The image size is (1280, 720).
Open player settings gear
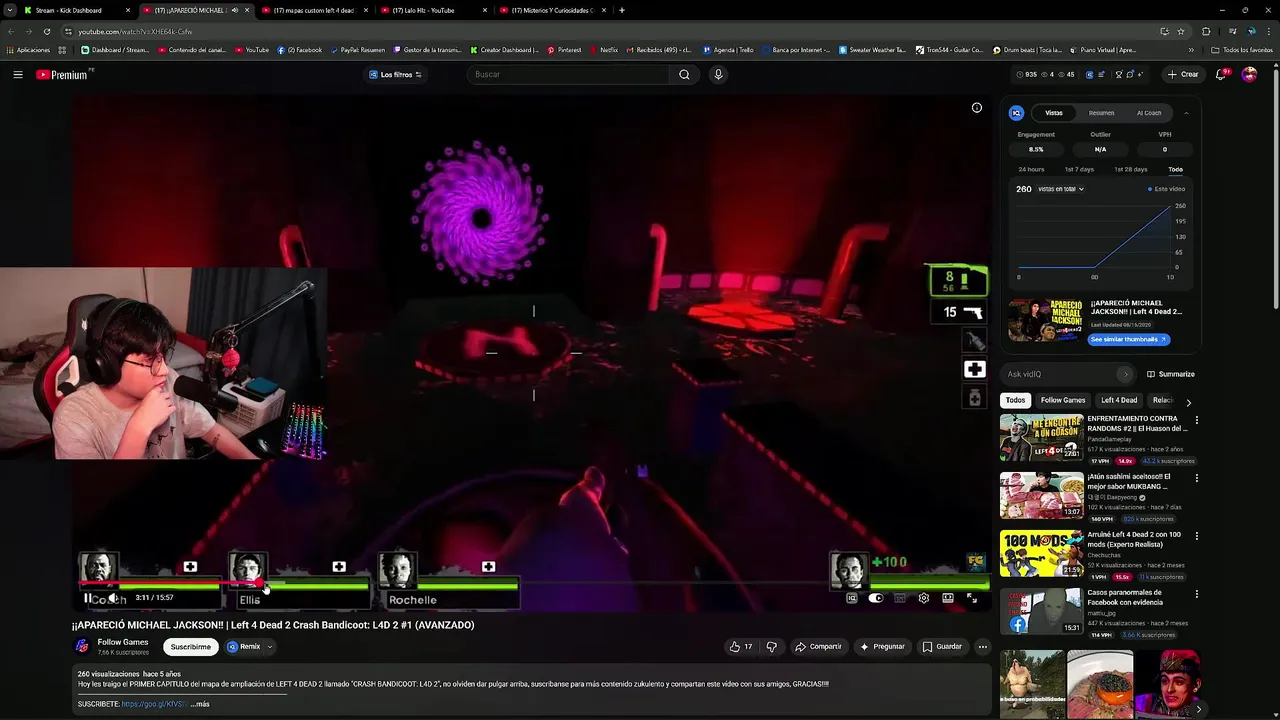click(x=924, y=598)
